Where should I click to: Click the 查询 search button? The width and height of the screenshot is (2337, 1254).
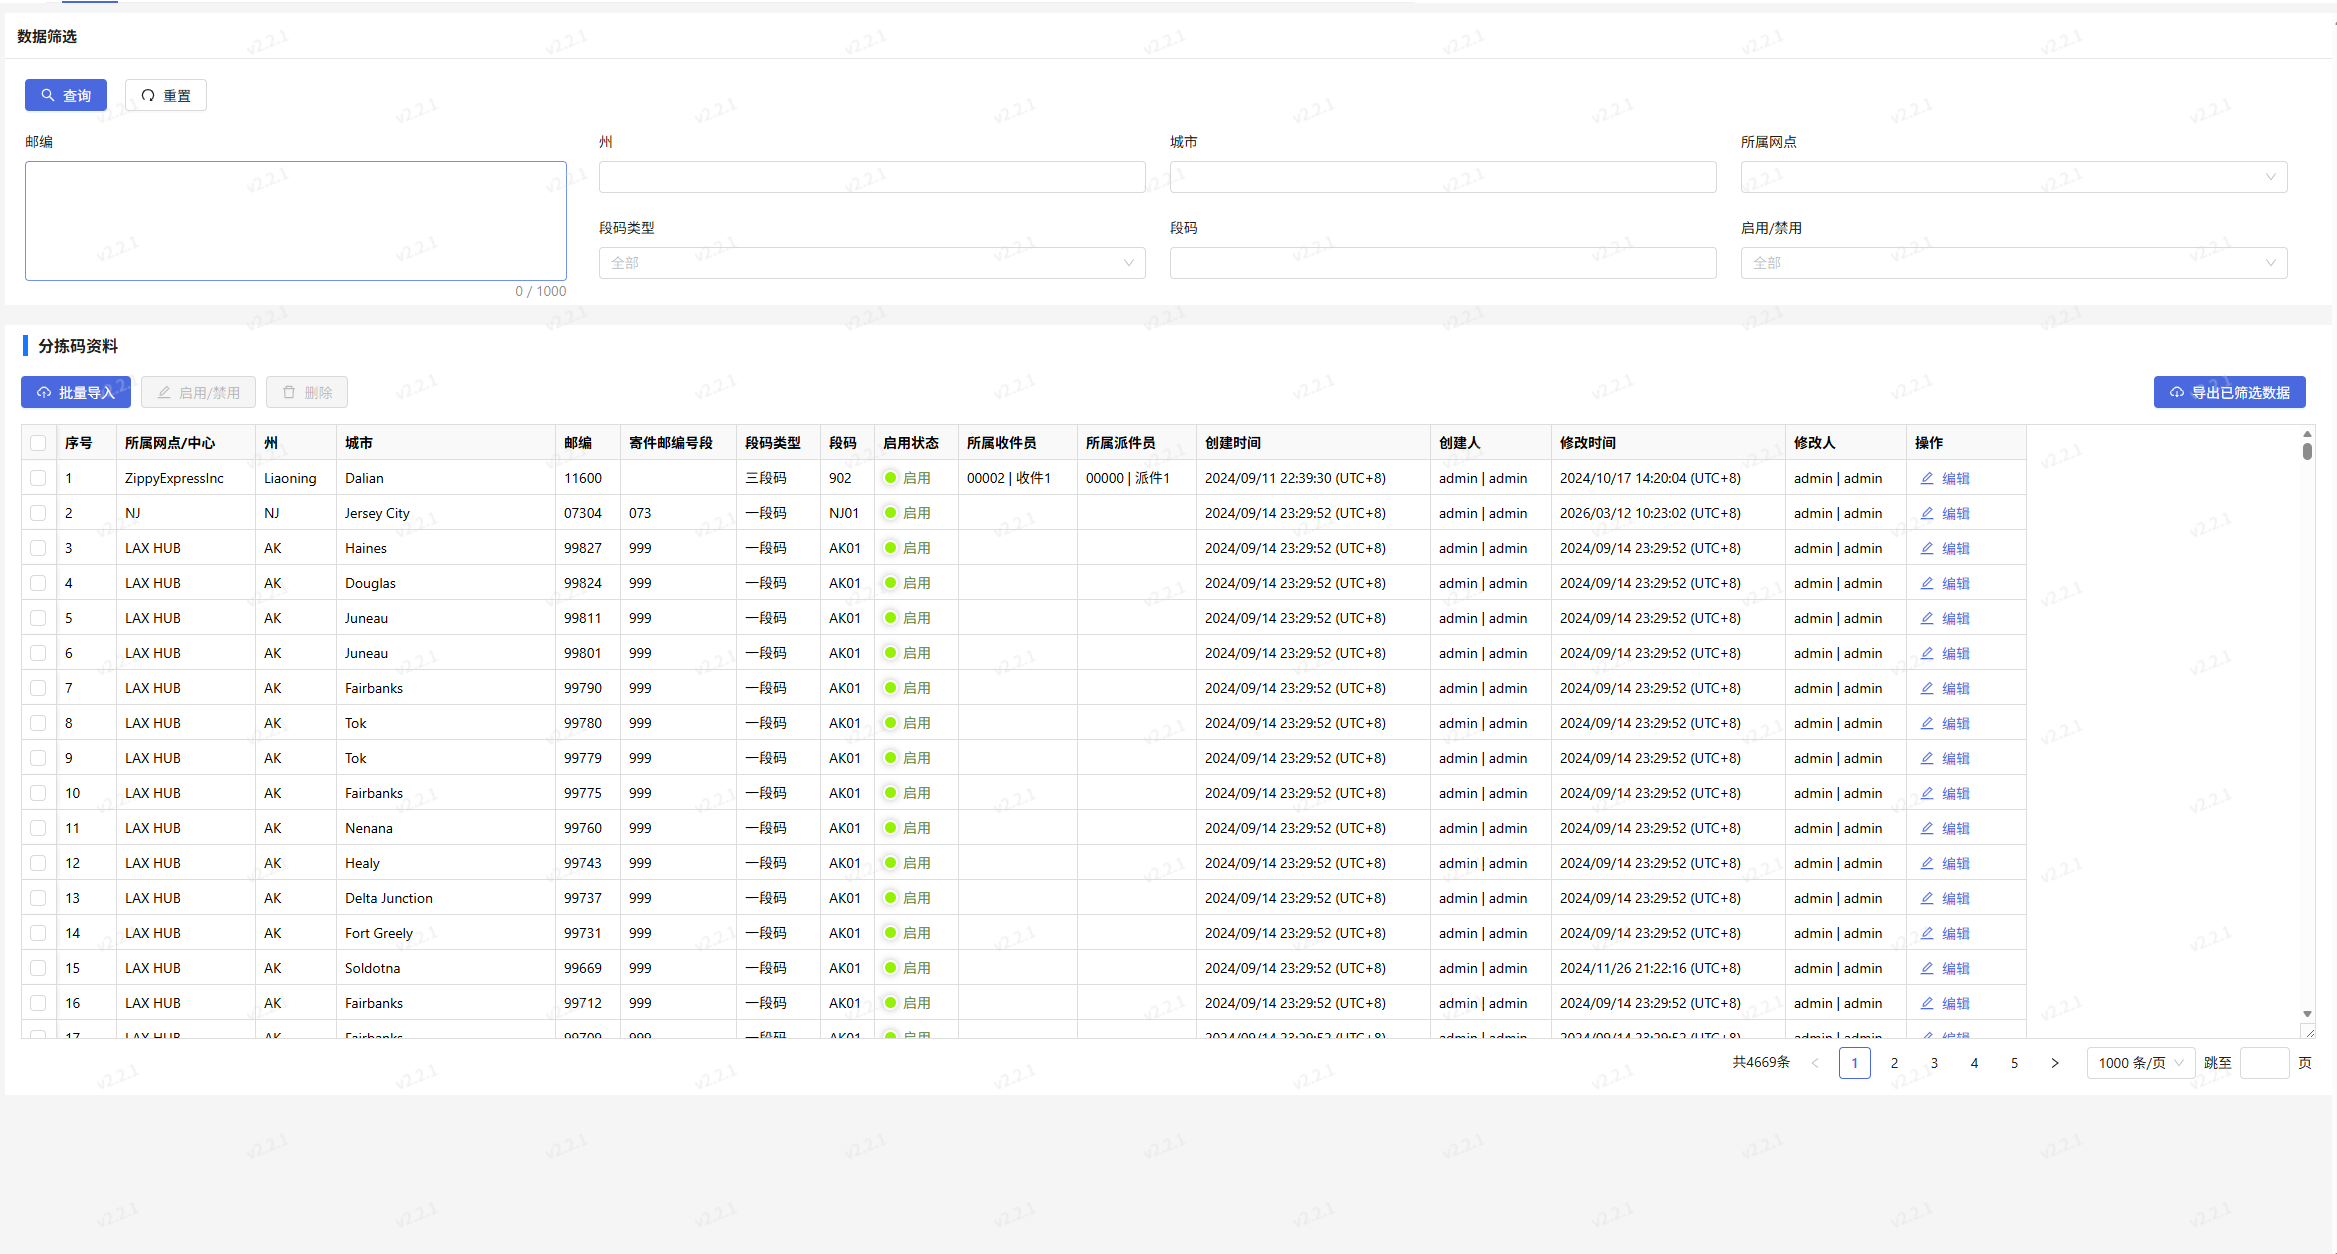[65, 95]
